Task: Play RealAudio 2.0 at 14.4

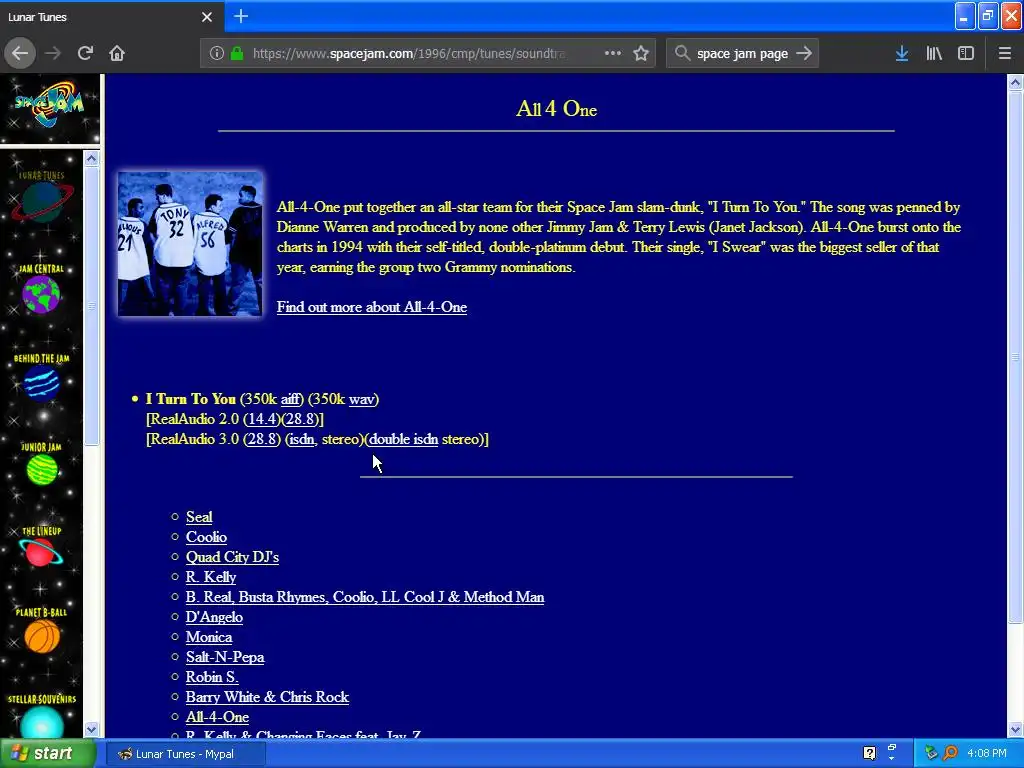Action: (264, 419)
